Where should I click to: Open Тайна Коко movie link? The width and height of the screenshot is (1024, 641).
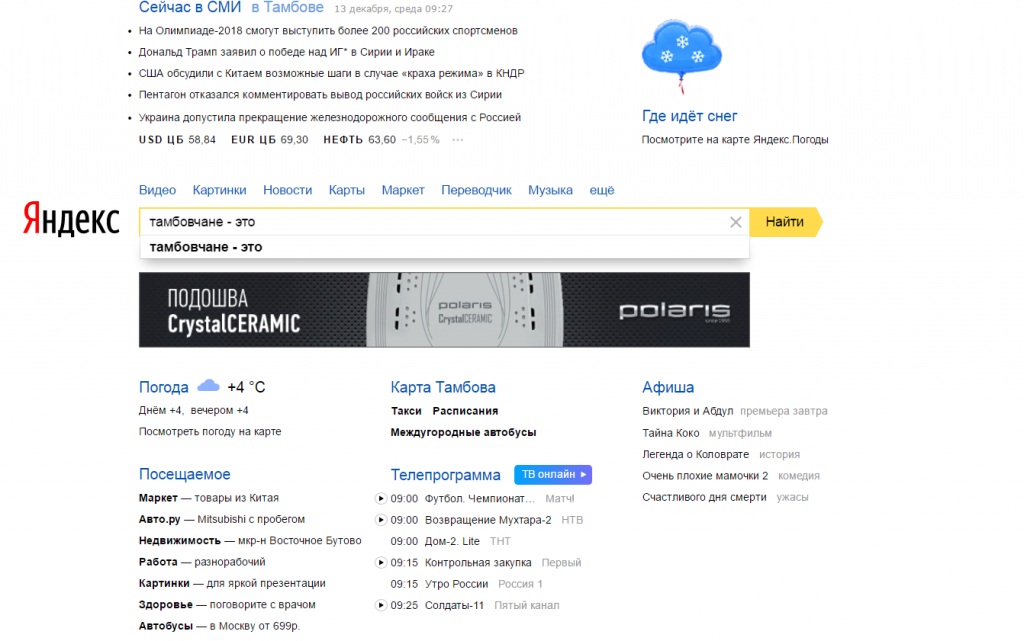(x=671, y=433)
